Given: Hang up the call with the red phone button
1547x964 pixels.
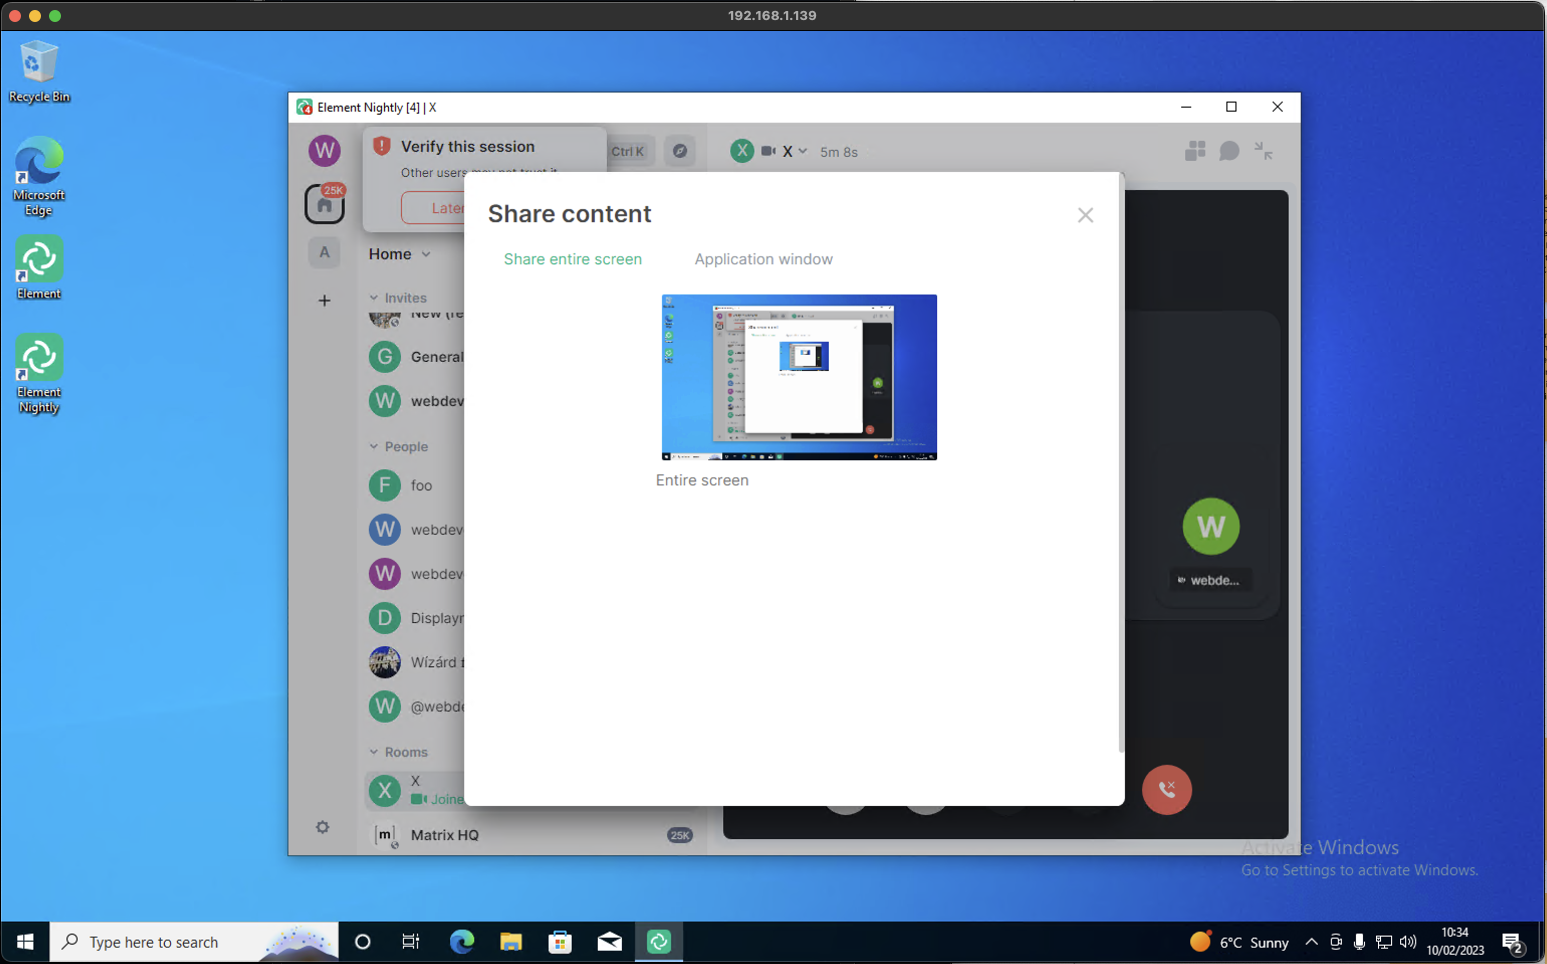Looking at the screenshot, I should (x=1167, y=790).
